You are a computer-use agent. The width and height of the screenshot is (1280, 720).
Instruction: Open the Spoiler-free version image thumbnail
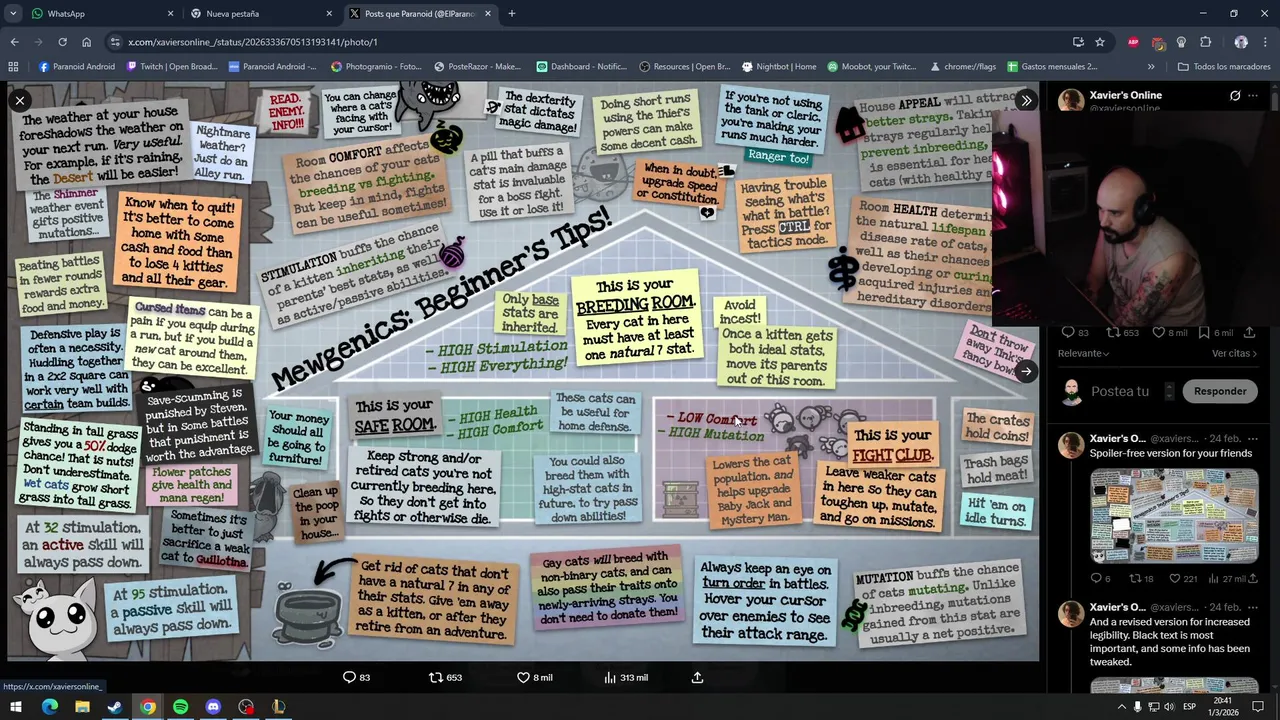coord(1174,517)
